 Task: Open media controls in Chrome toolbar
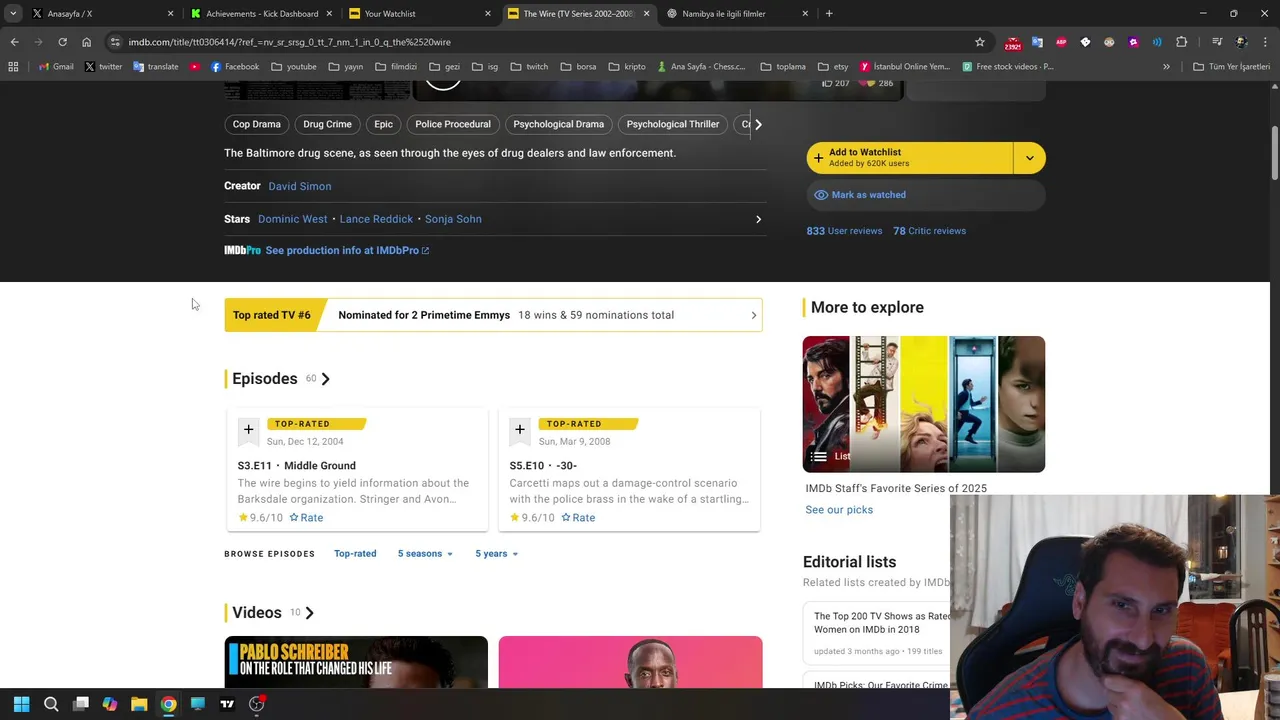tap(1217, 42)
